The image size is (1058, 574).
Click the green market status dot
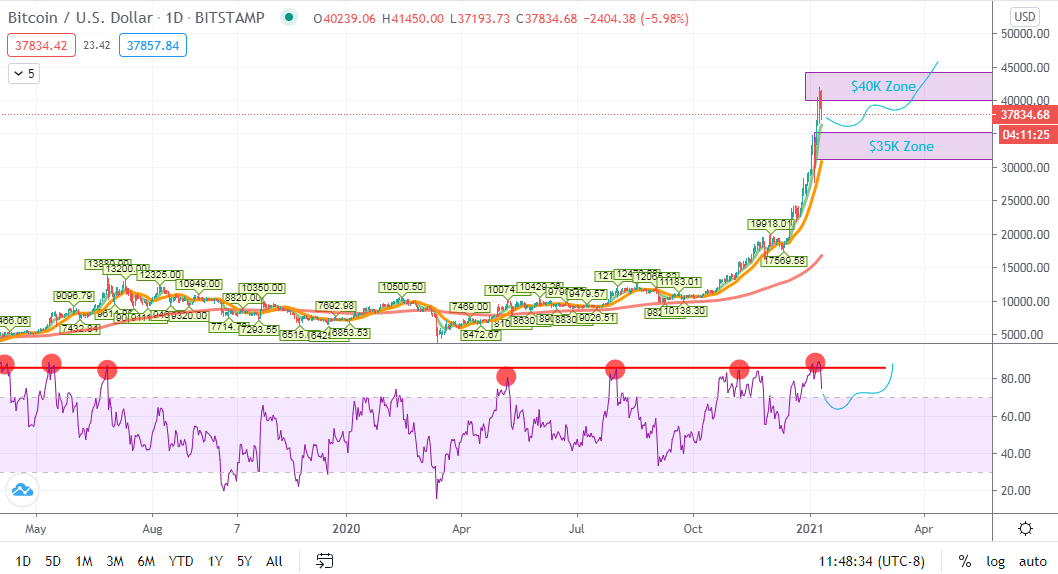(288, 18)
